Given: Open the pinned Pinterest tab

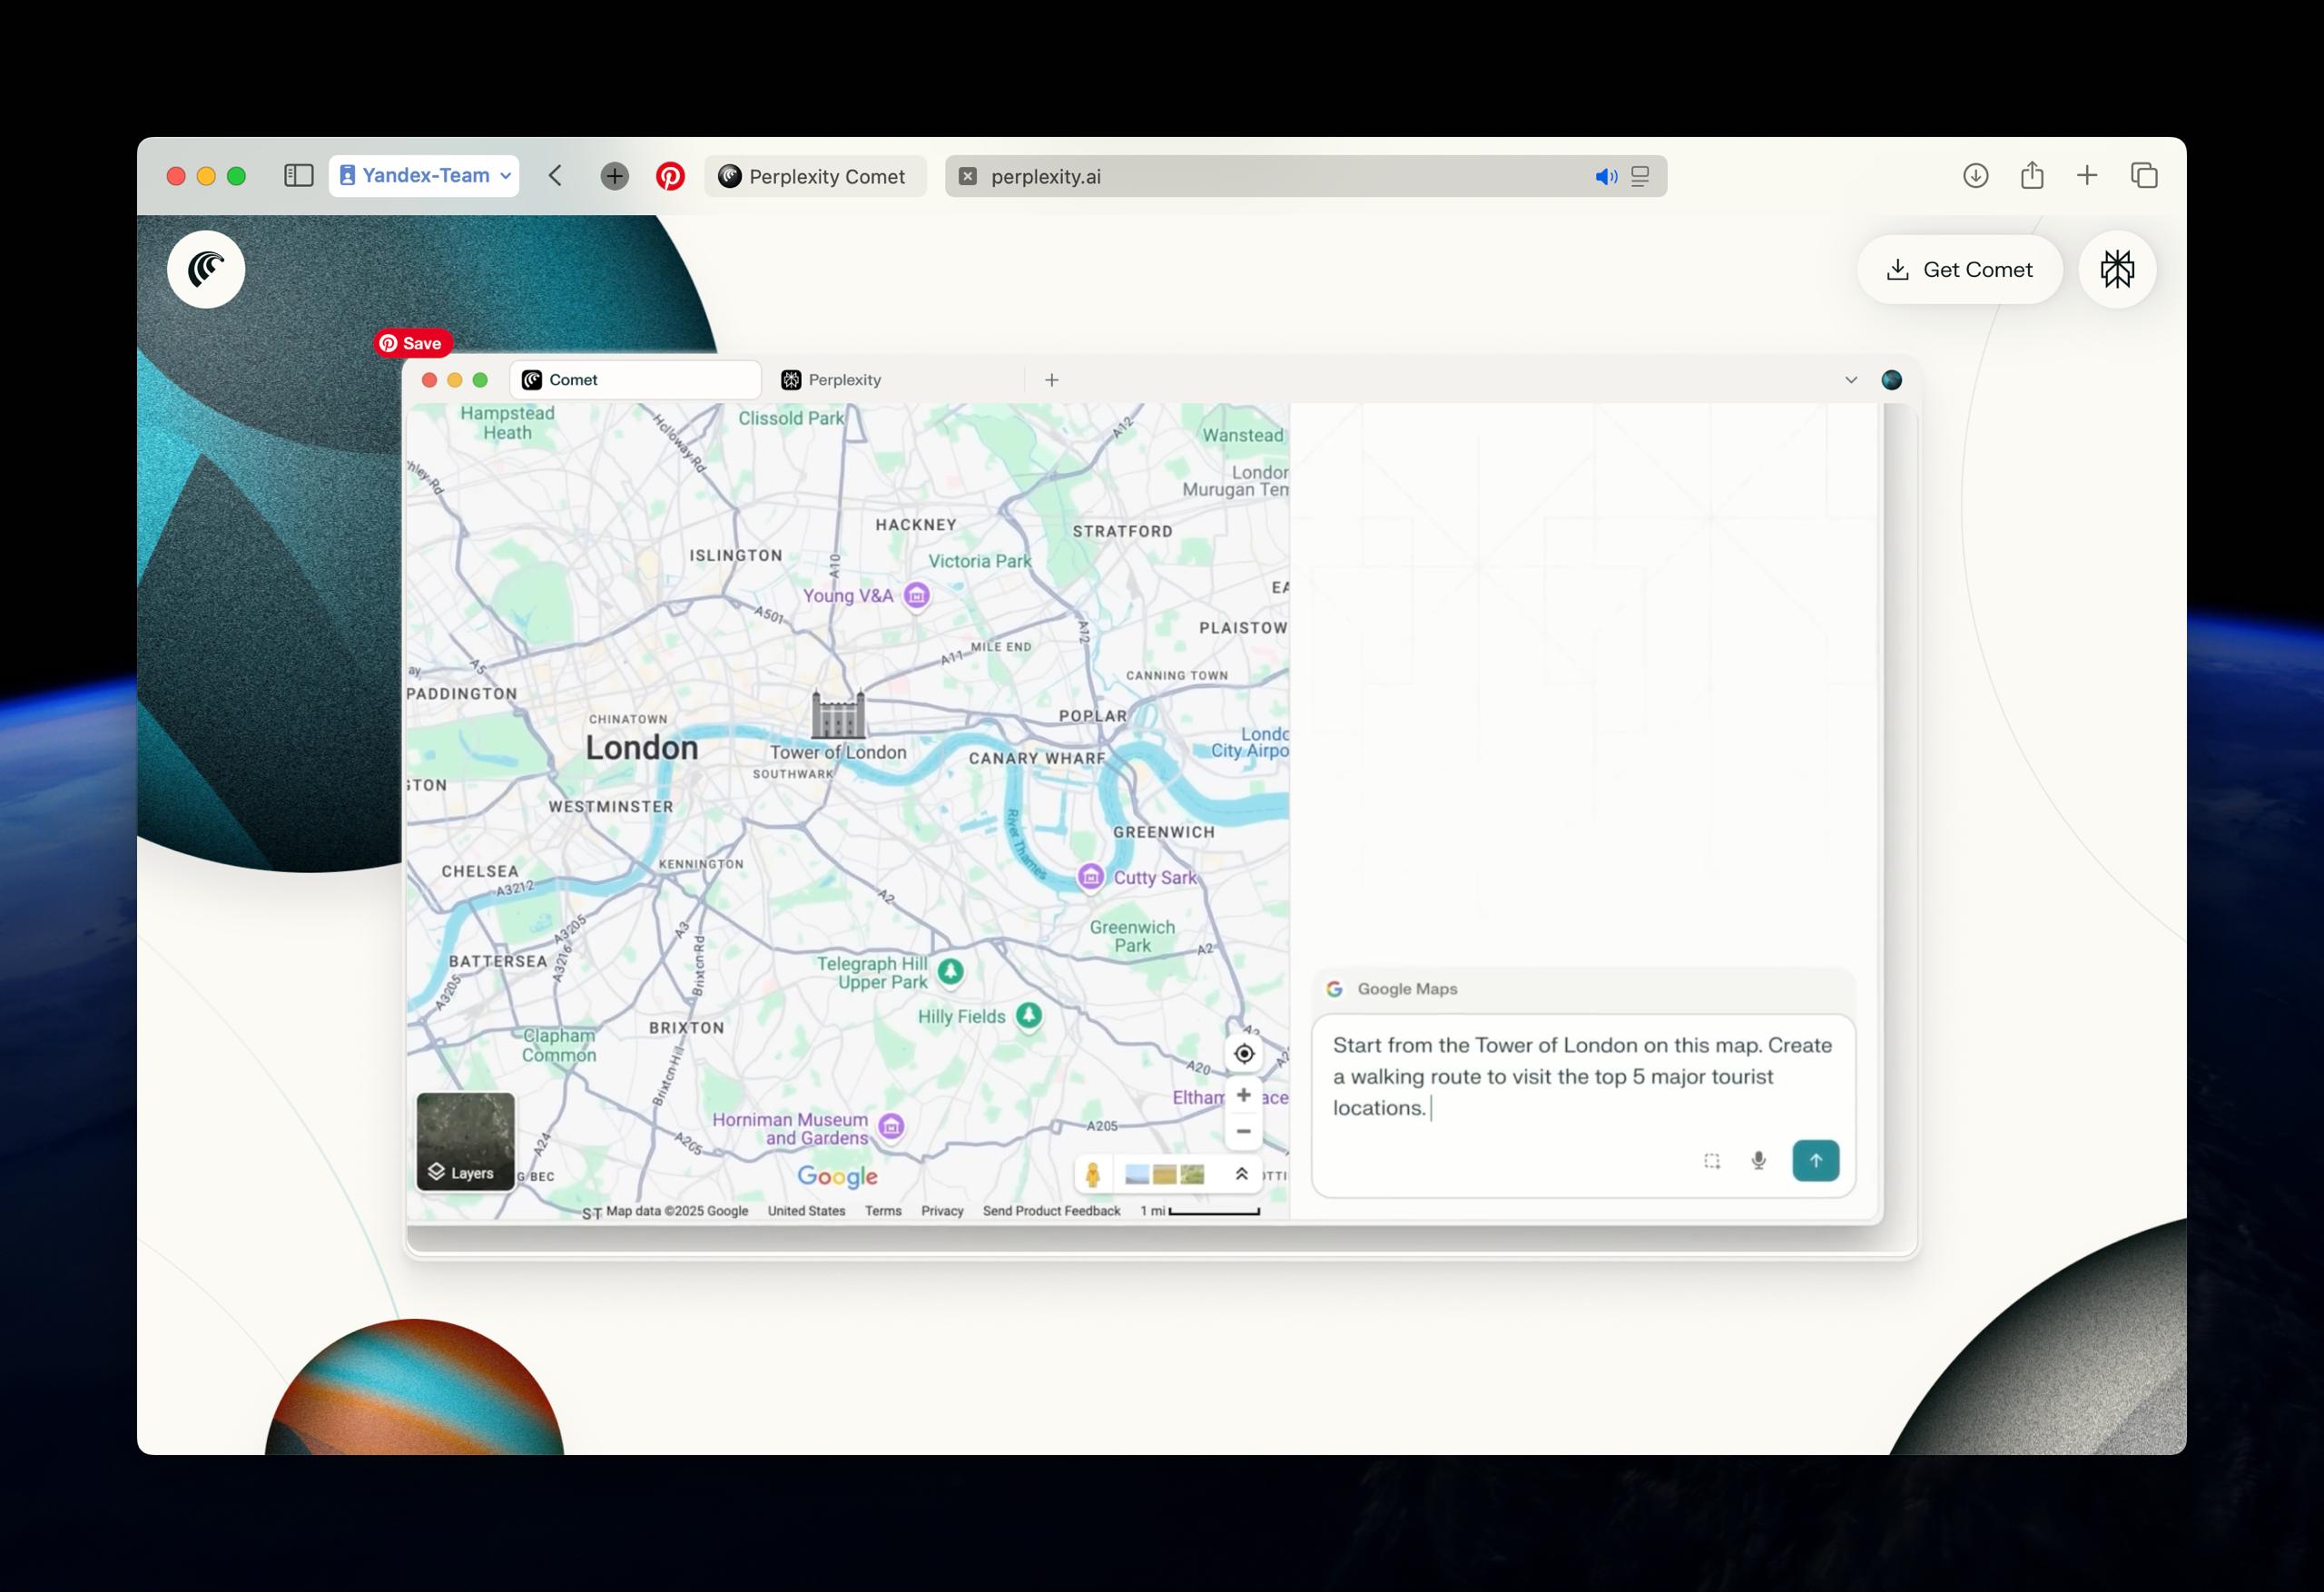Looking at the screenshot, I should click(x=670, y=176).
